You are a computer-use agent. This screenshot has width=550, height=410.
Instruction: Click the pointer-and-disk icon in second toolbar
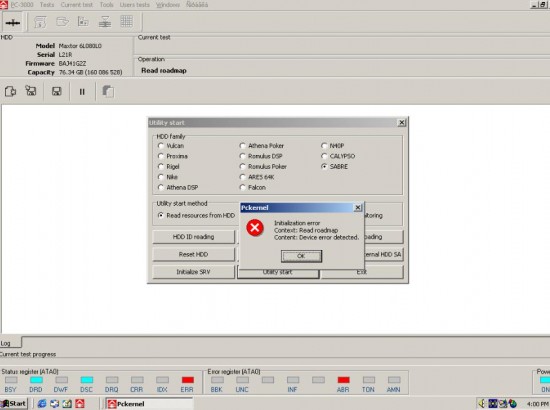[31, 91]
